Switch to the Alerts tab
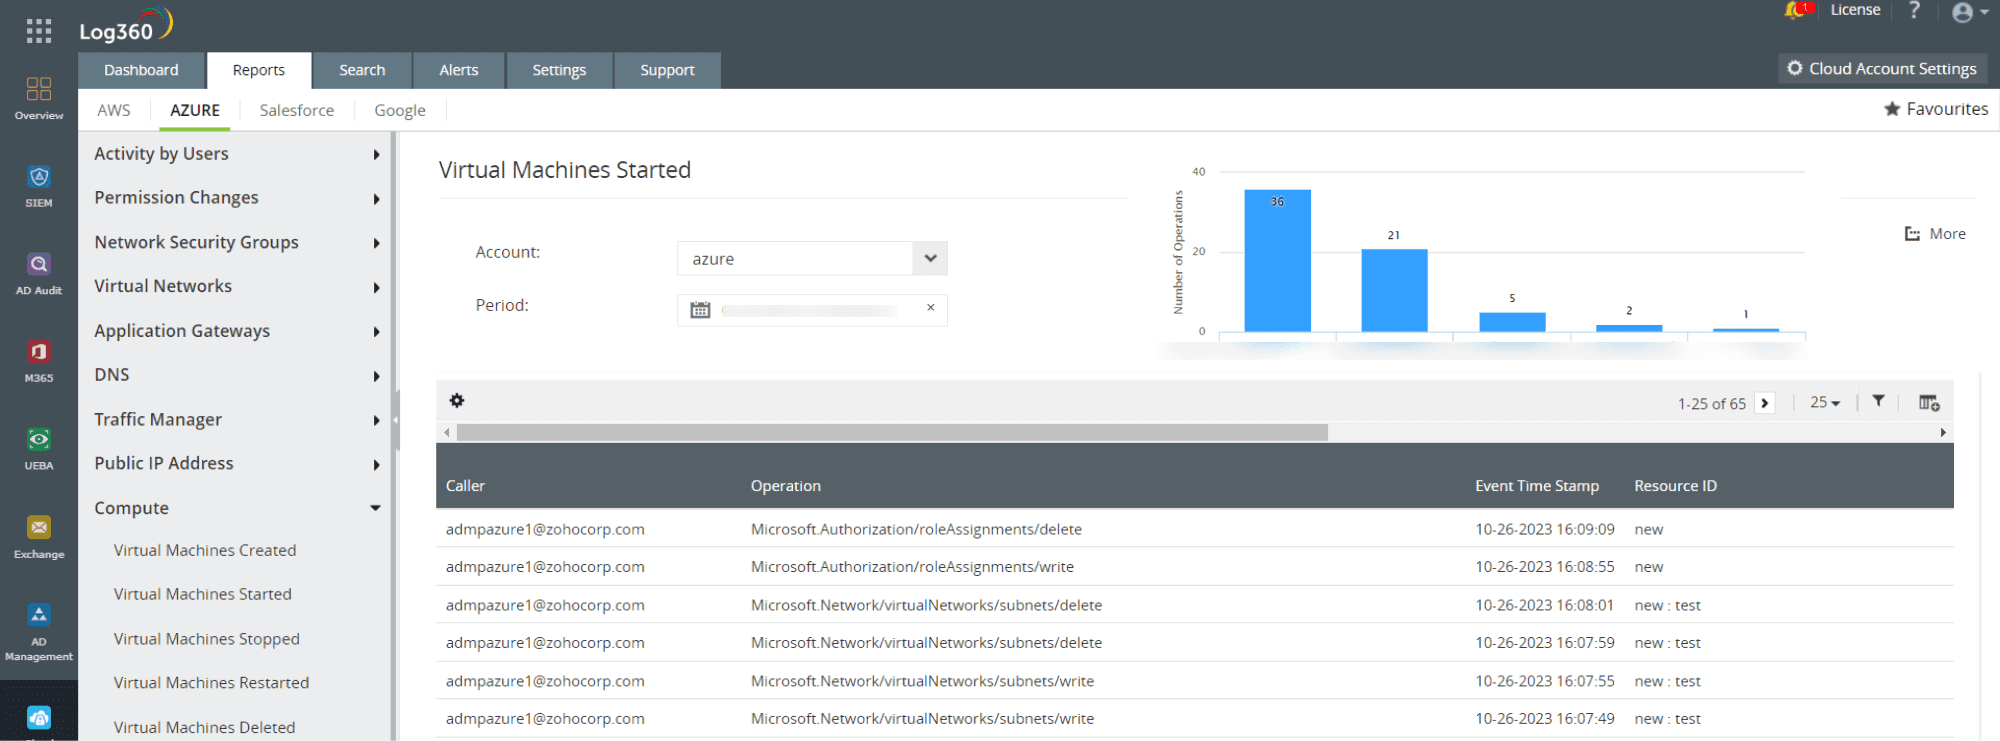Image resolution: width=2000 pixels, height=741 pixels. (x=459, y=70)
